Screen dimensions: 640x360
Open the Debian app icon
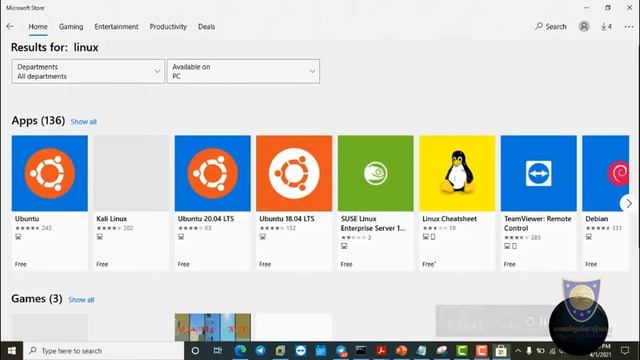(606, 173)
